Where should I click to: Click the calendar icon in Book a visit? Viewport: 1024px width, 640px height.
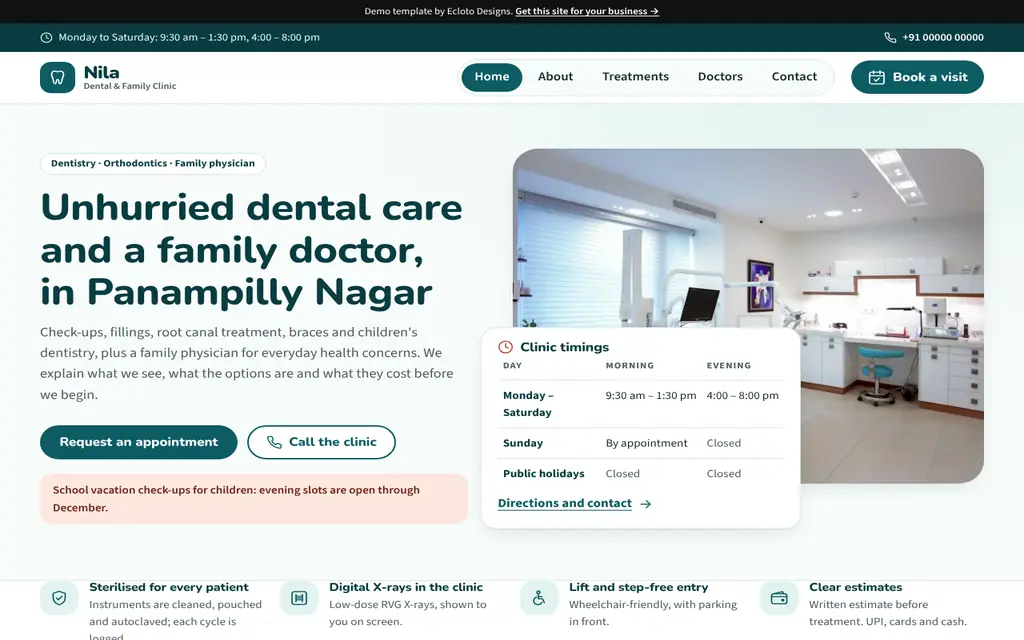pos(876,77)
